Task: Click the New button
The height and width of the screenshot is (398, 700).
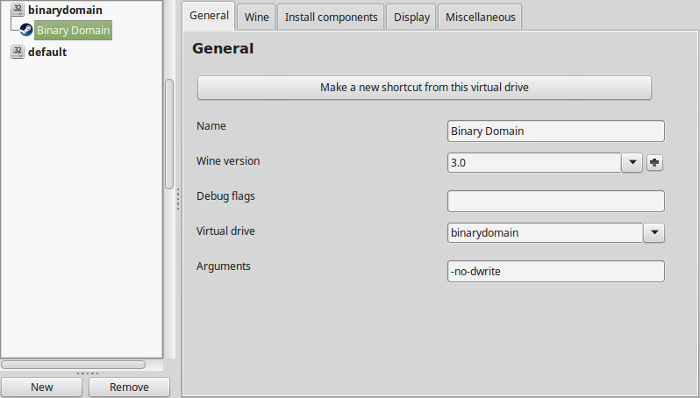Action: [x=42, y=387]
